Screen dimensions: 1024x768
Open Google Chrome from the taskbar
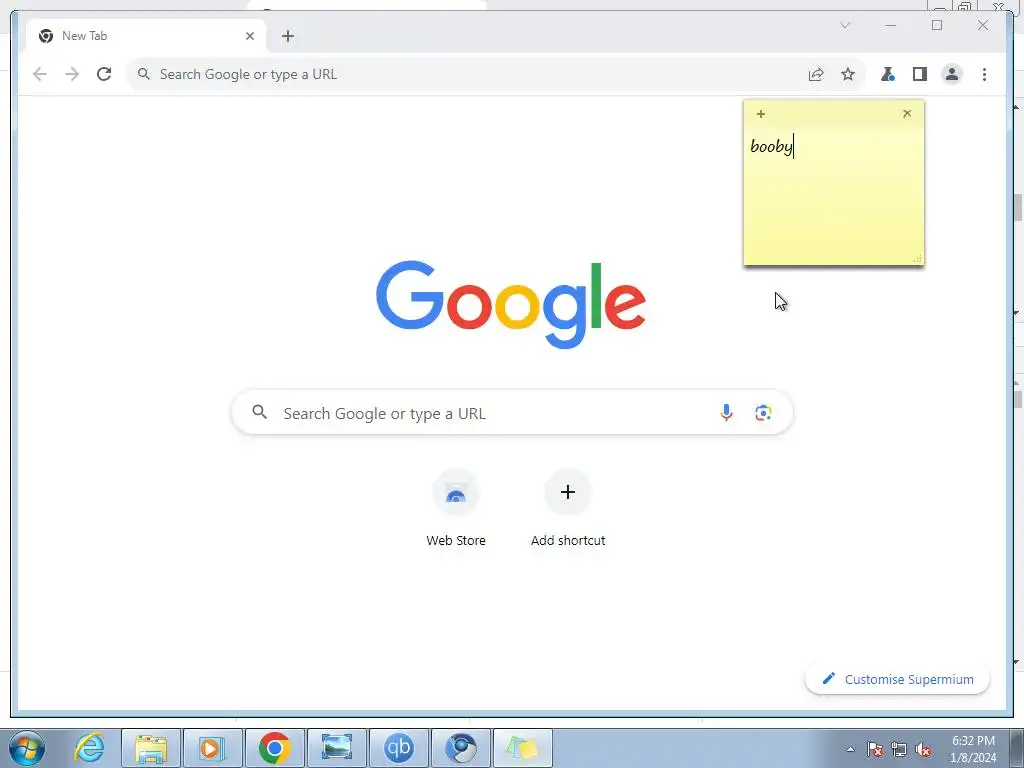point(274,748)
